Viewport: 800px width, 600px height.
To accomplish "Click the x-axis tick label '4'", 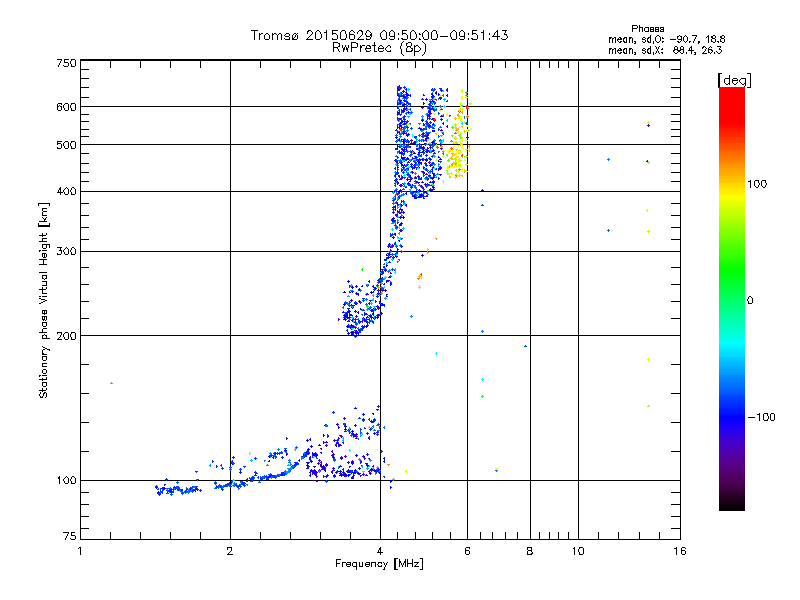I will 380,551.
